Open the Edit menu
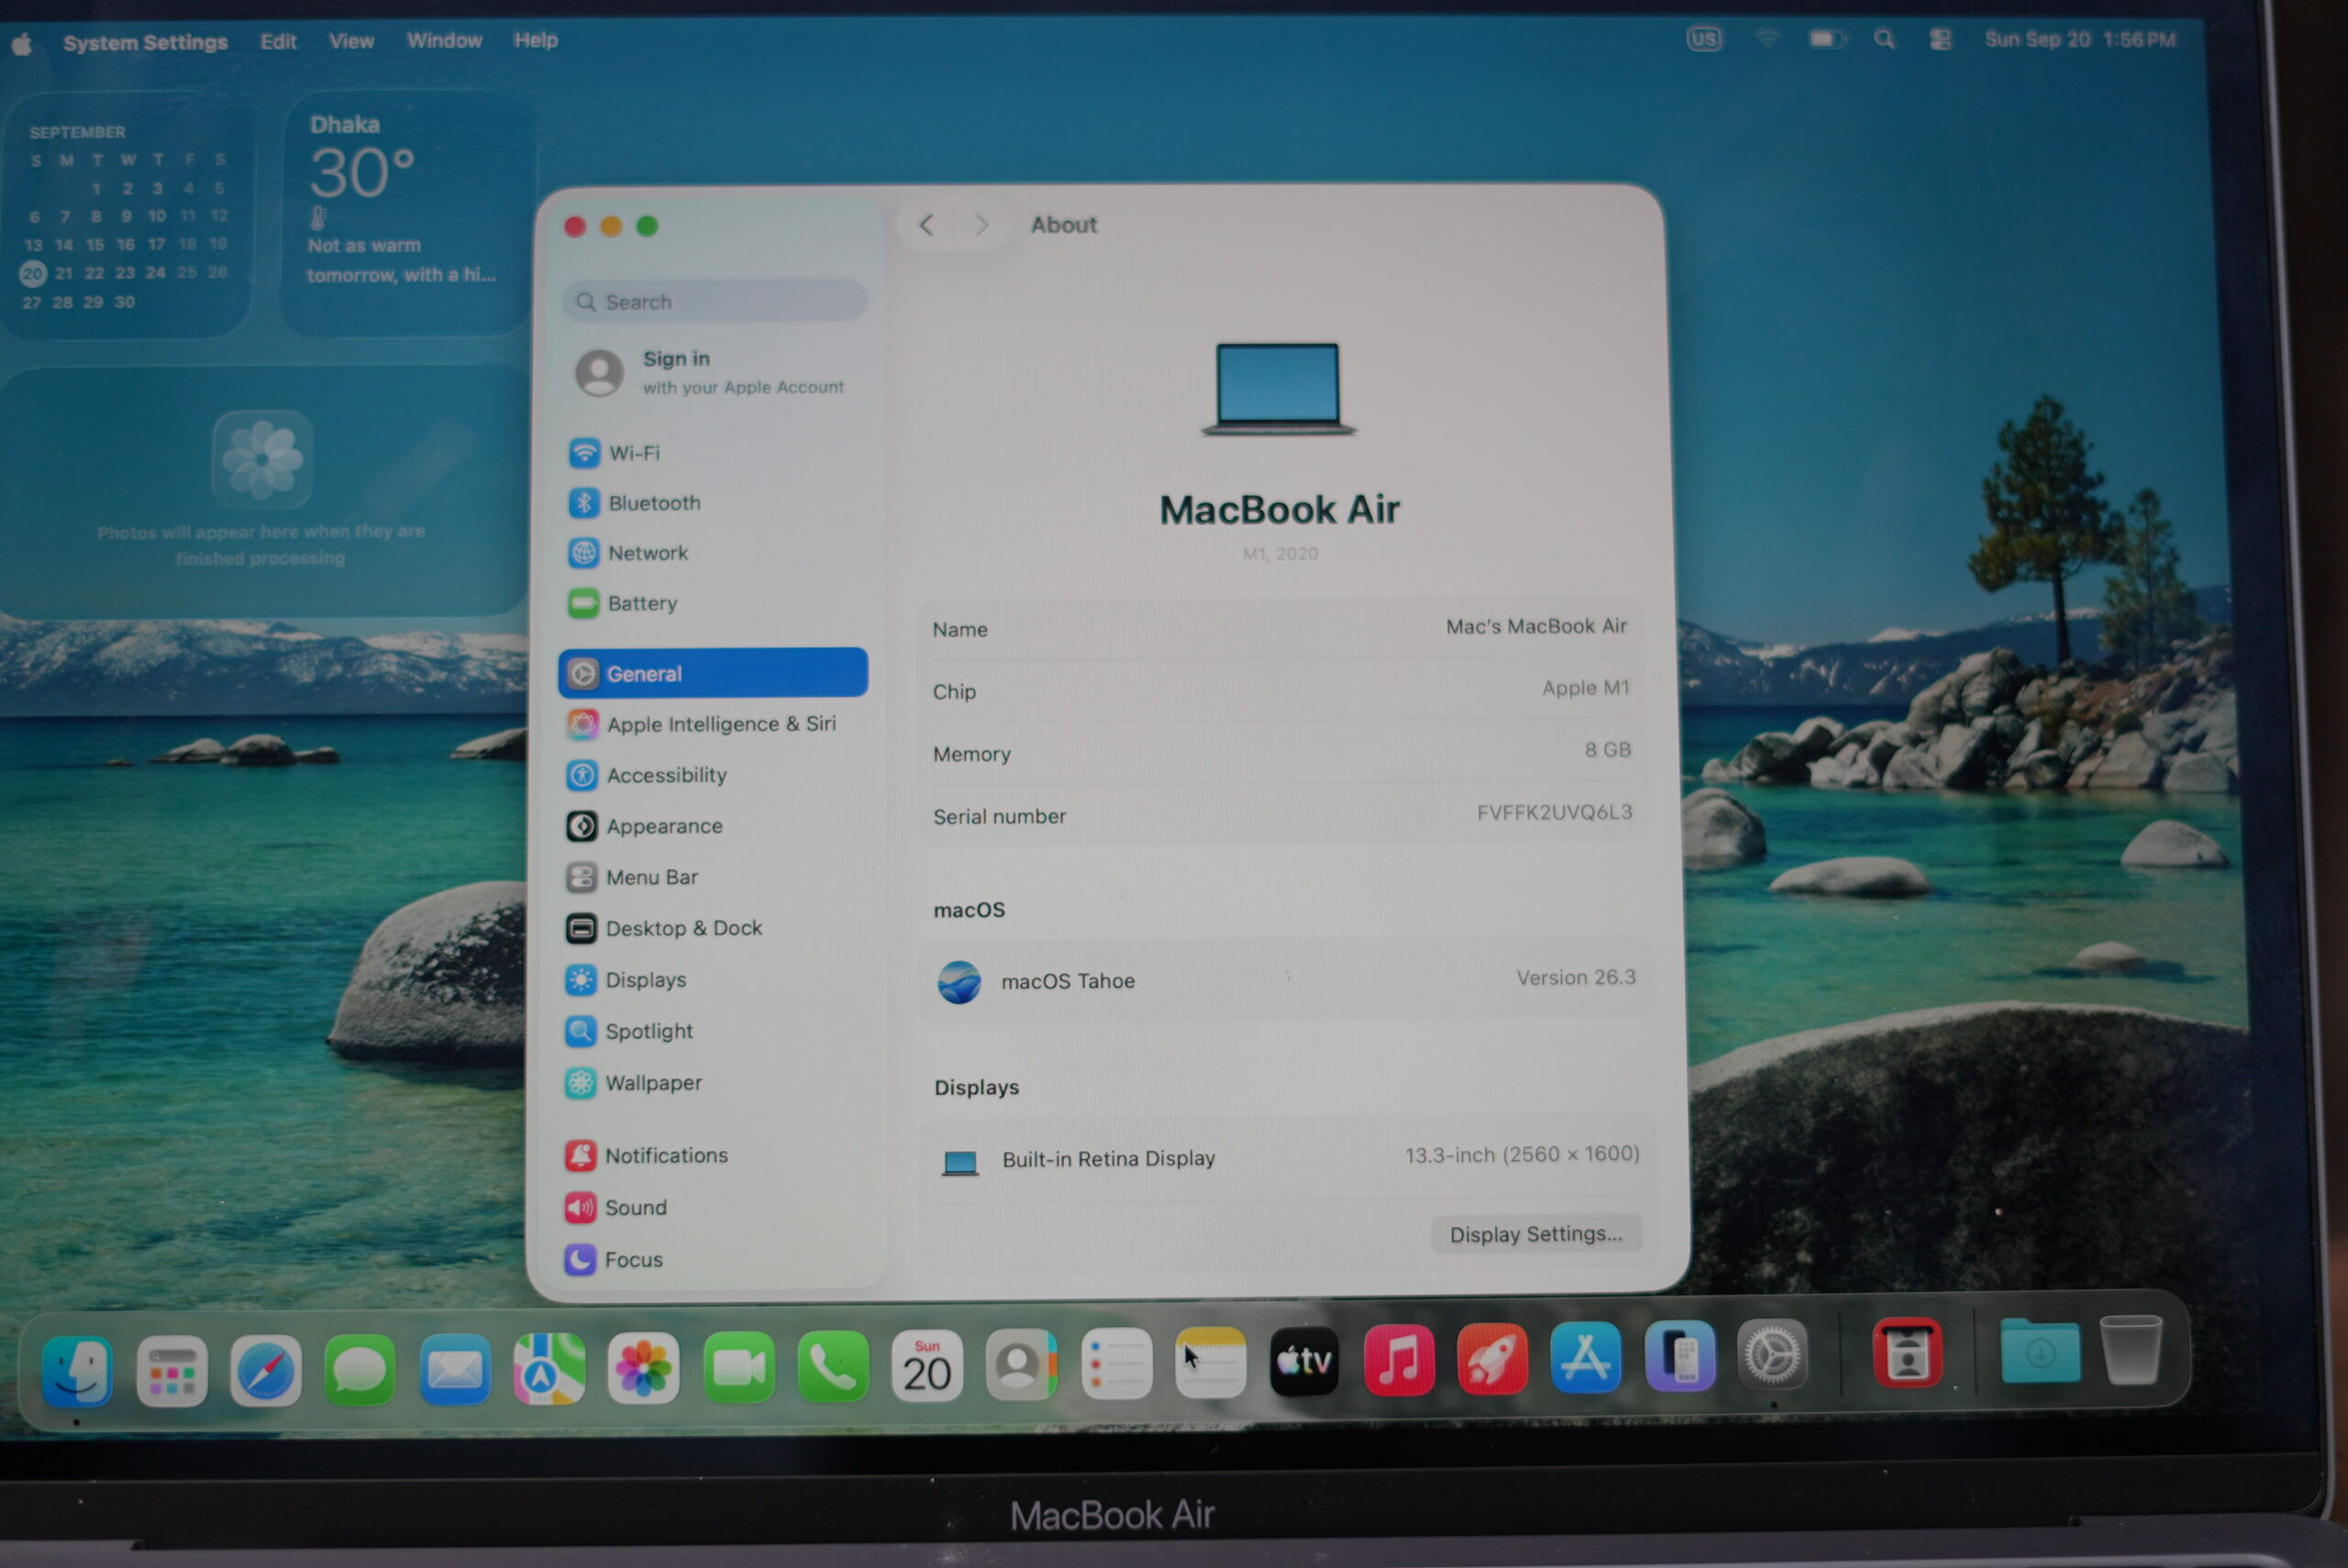This screenshot has width=2348, height=1568. [278, 42]
